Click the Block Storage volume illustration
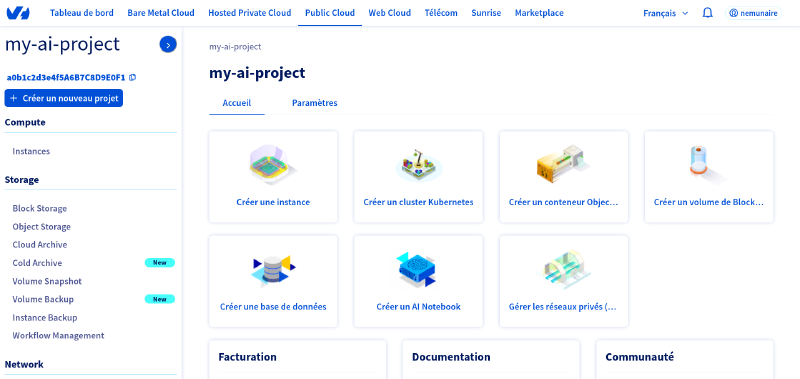This screenshot has height=379, width=800. [707, 164]
